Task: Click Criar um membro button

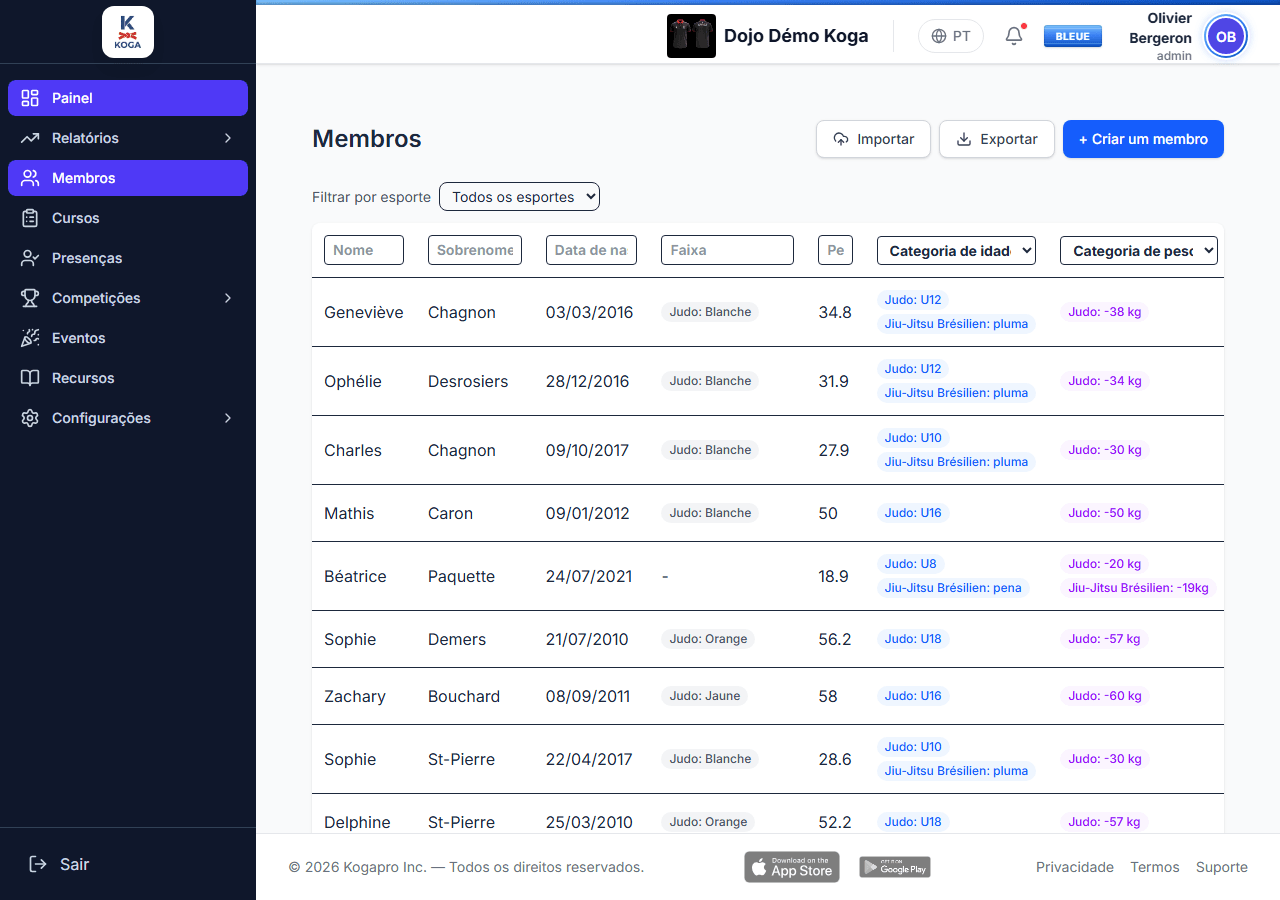Action: [1143, 139]
